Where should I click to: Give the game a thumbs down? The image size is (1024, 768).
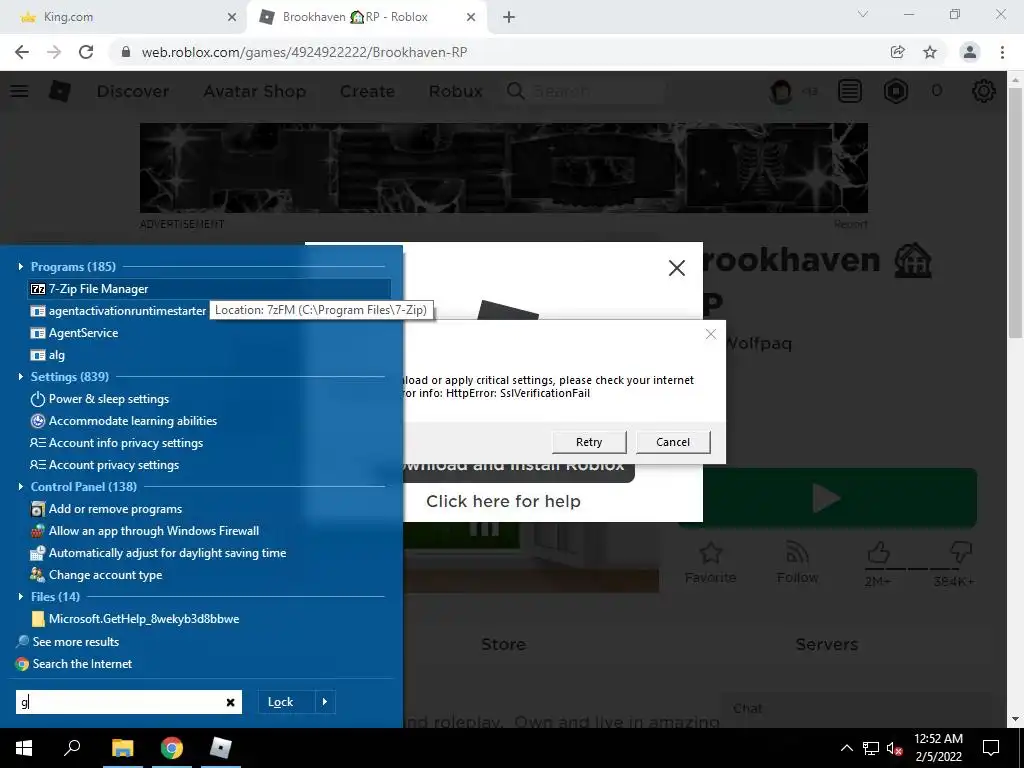(960, 553)
